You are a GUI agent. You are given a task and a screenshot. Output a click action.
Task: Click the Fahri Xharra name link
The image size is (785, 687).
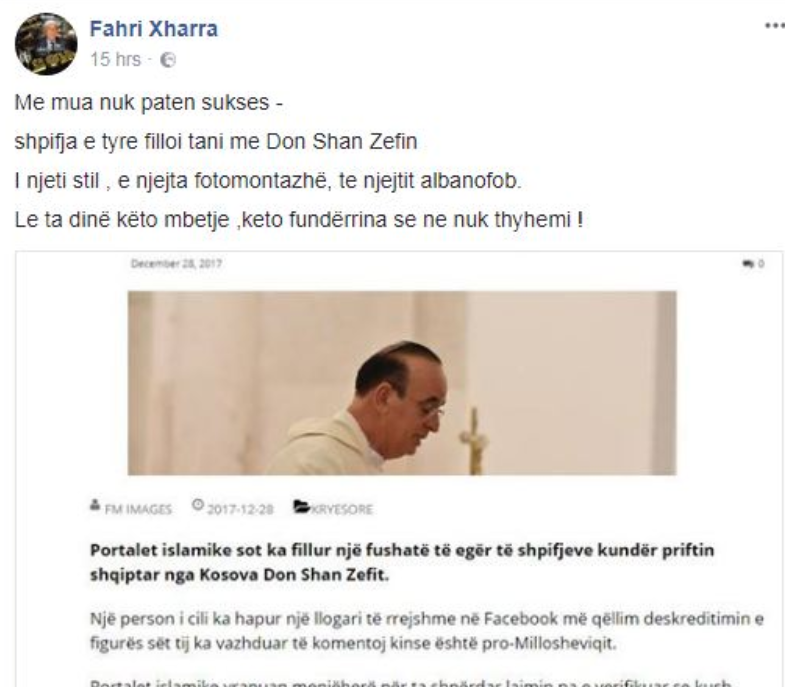point(154,29)
